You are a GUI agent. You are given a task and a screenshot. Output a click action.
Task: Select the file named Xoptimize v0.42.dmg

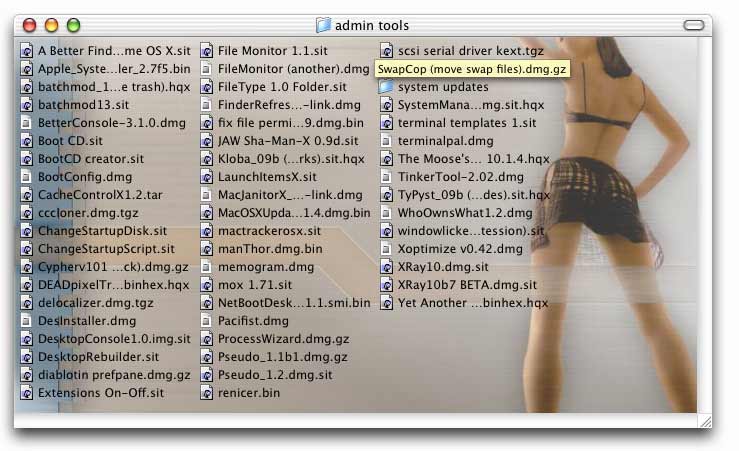[460, 249]
